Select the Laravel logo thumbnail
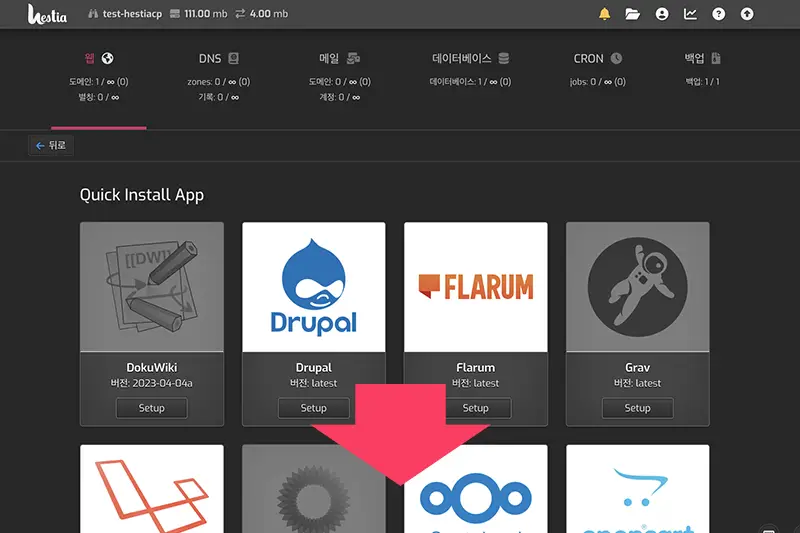The width and height of the screenshot is (800, 533). pos(152,489)
